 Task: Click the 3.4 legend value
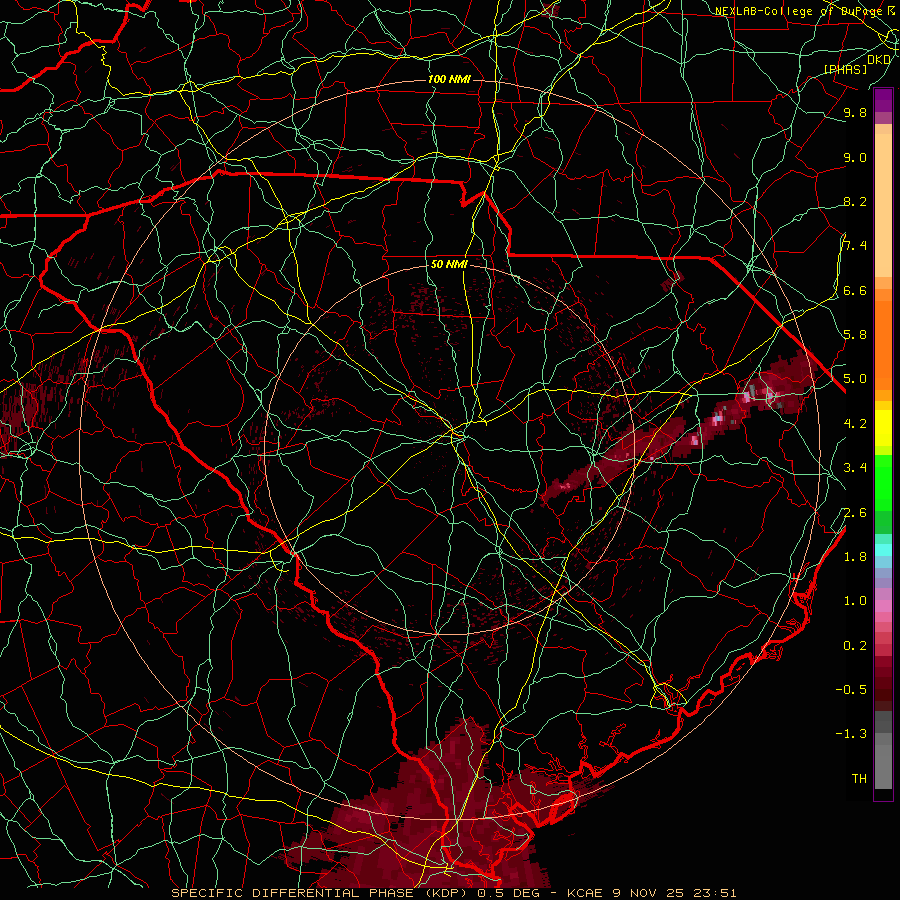[x=855, y=468]
